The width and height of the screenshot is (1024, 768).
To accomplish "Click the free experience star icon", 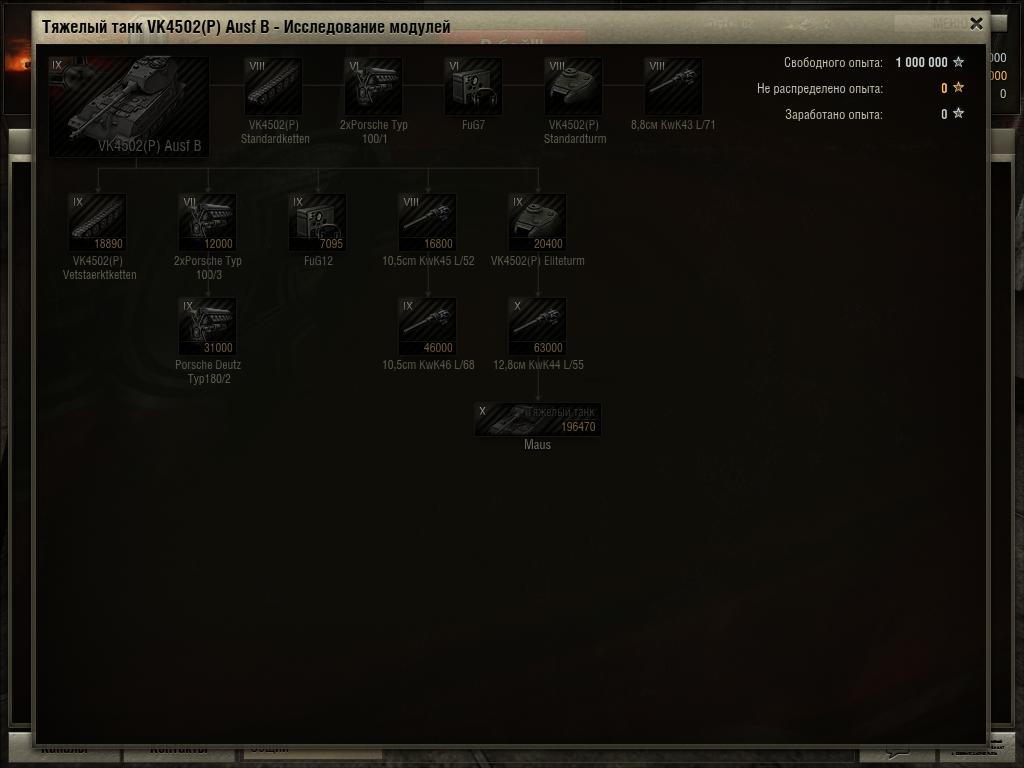I will tap(958, 61).
